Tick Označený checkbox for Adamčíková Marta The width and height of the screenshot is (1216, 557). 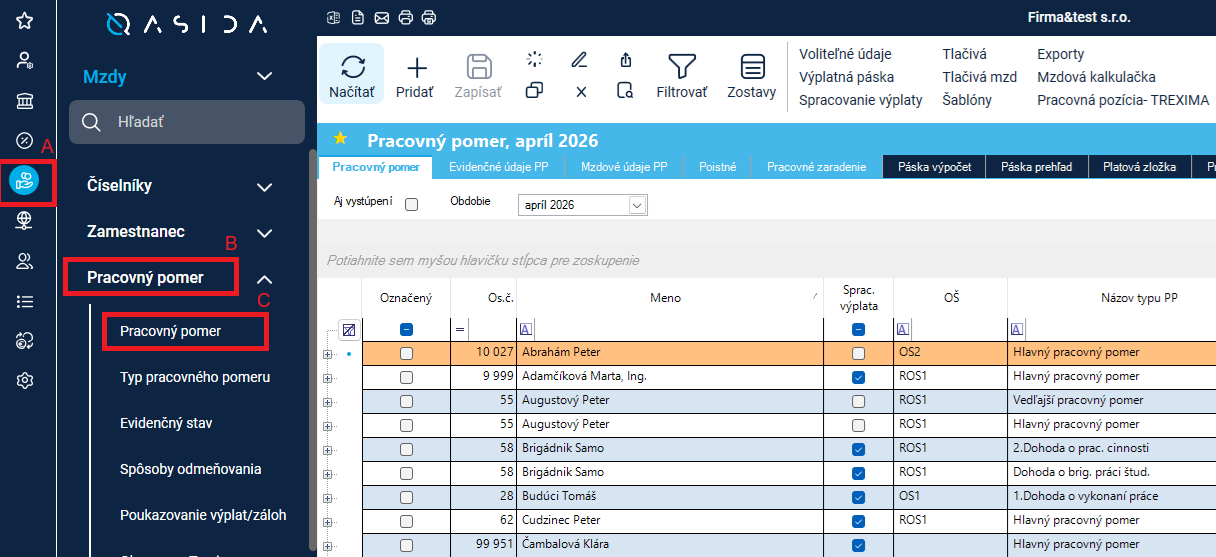pos(406,377)
